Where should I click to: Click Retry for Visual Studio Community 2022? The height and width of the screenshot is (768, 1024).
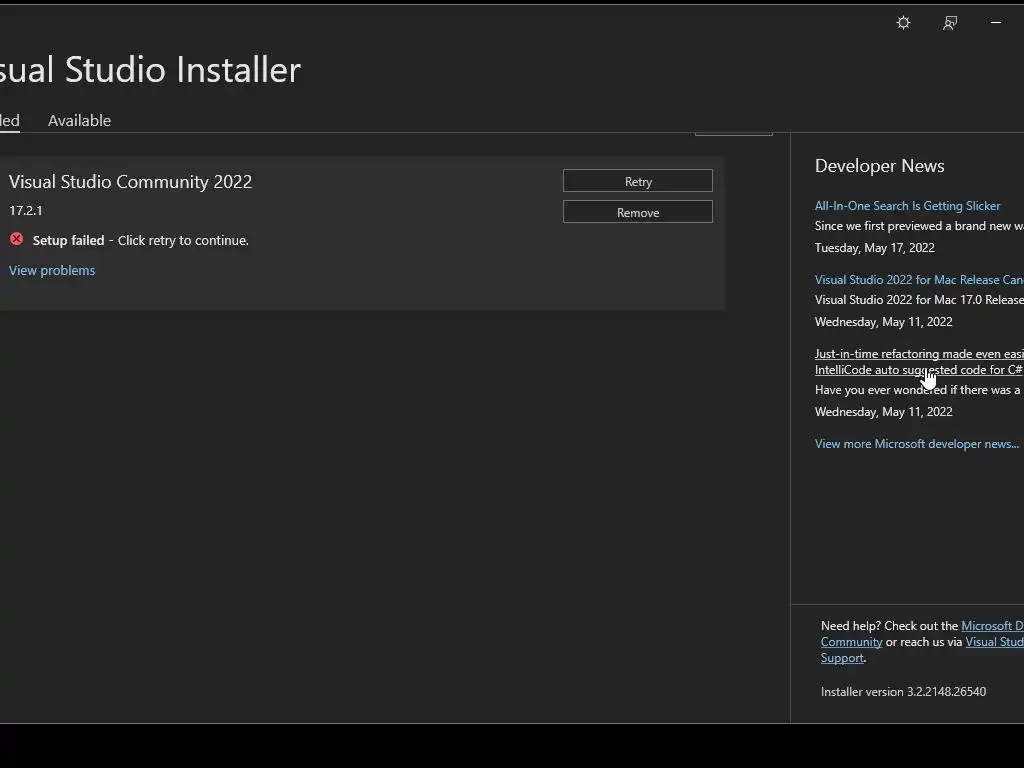pos(638,182)
